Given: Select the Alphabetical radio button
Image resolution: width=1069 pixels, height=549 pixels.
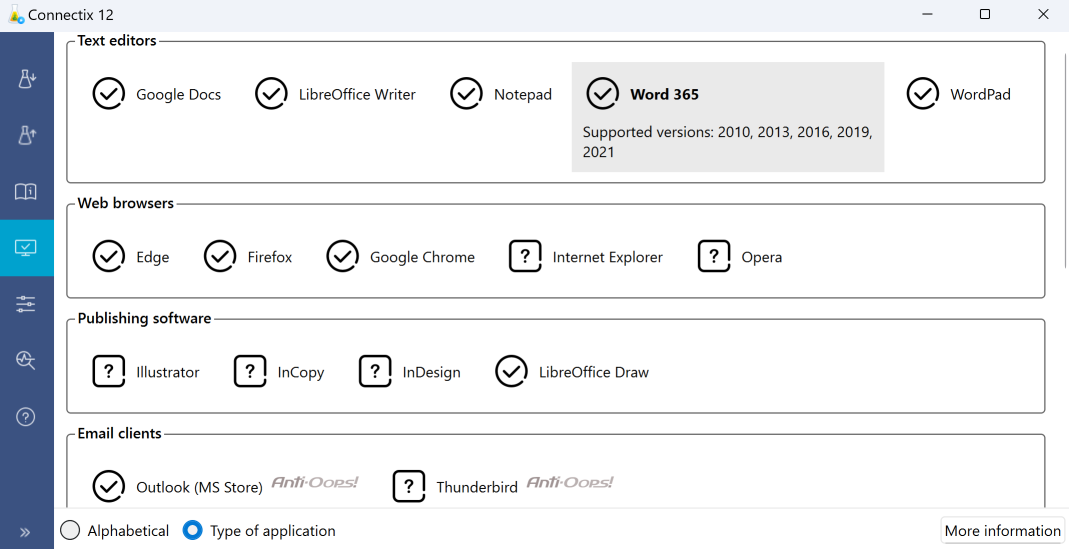Looking at the screenshot, I should [x=70, y=531].
